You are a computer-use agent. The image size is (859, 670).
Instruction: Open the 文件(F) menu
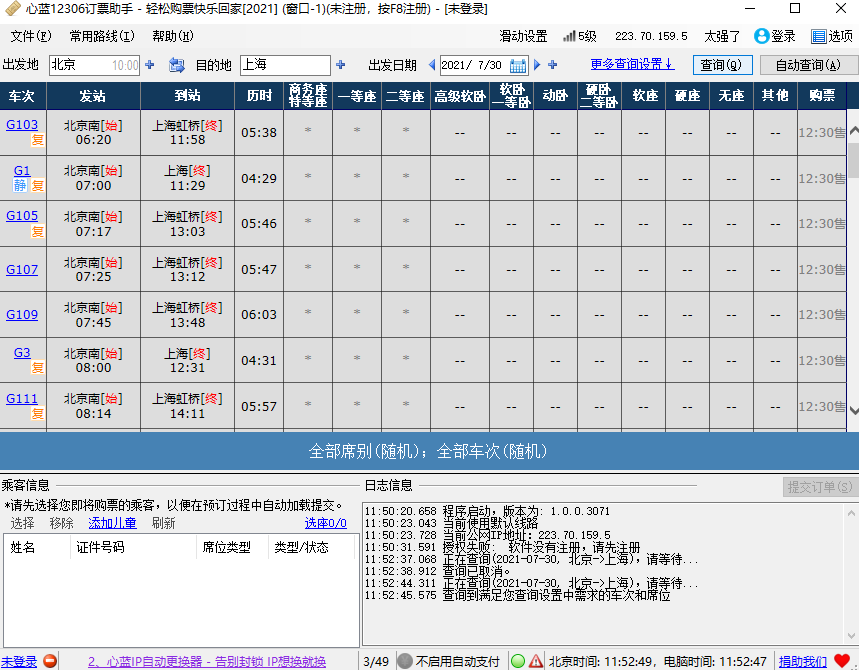coord(31,36)
